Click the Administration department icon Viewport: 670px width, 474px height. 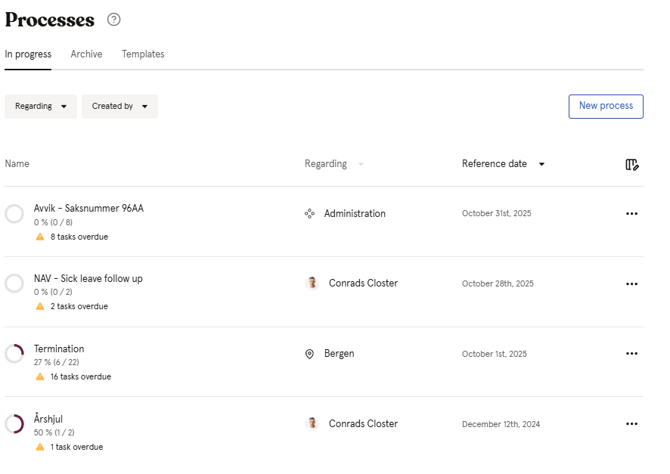(310, 214)
